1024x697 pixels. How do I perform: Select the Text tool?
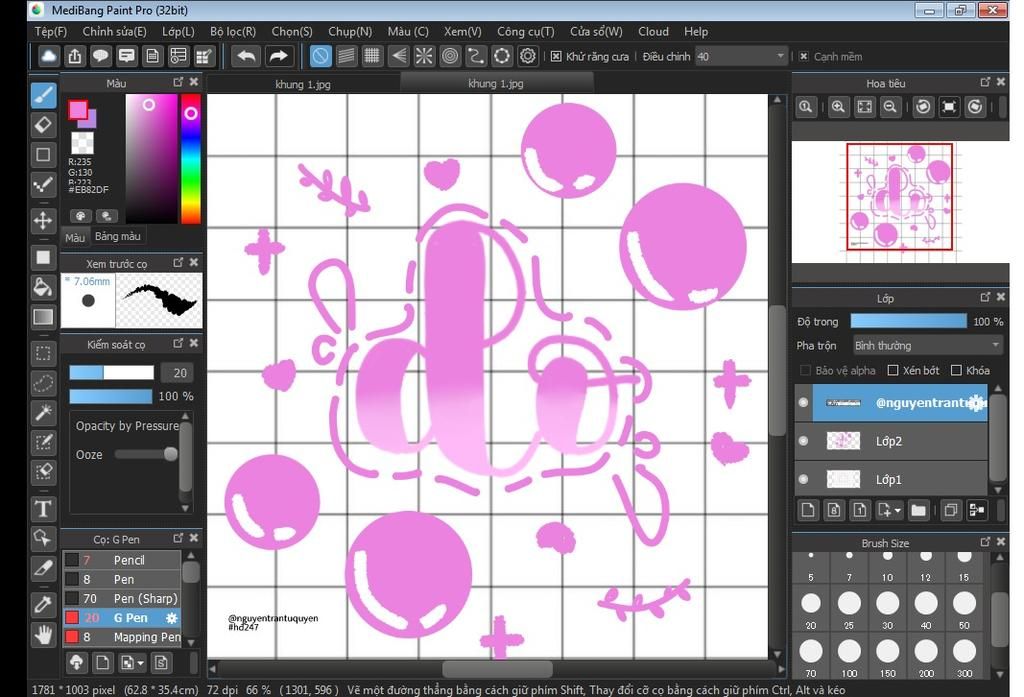point(43,508)
